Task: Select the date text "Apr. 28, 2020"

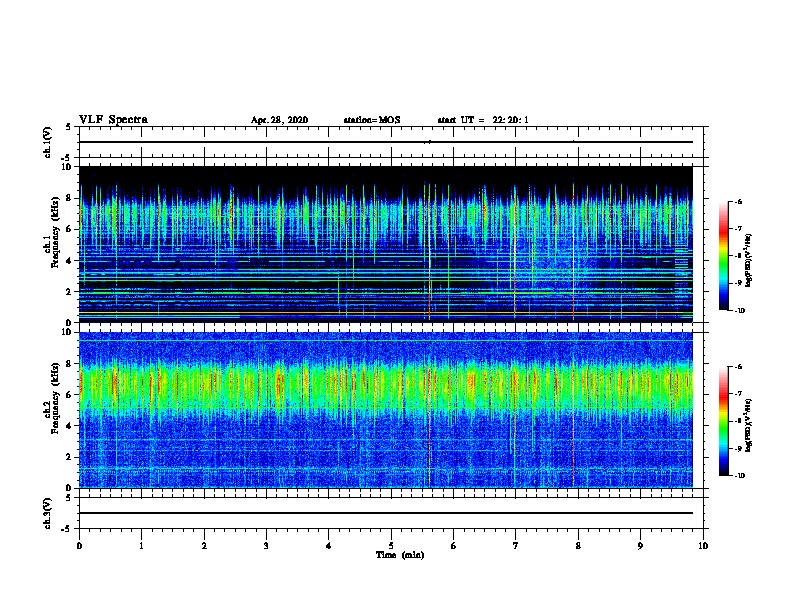Action: click(x=279, y=120)
